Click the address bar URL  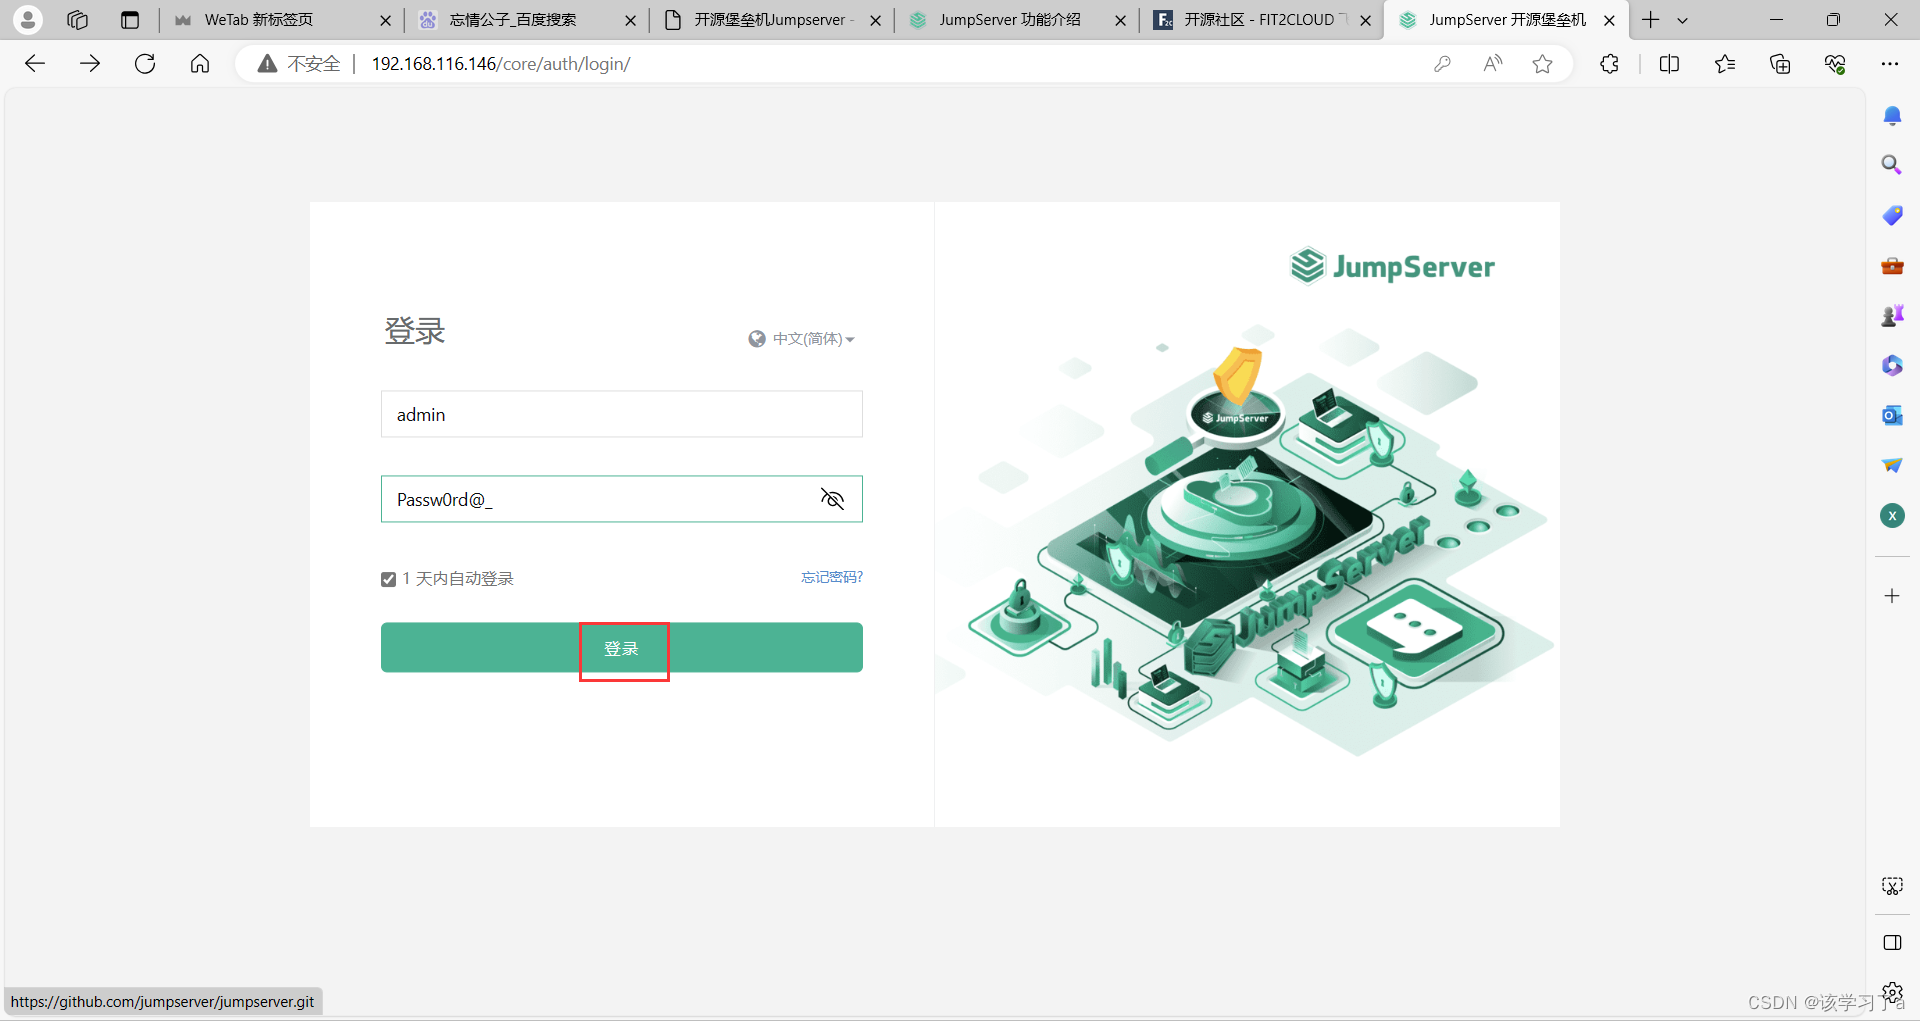tap(501, 64)
